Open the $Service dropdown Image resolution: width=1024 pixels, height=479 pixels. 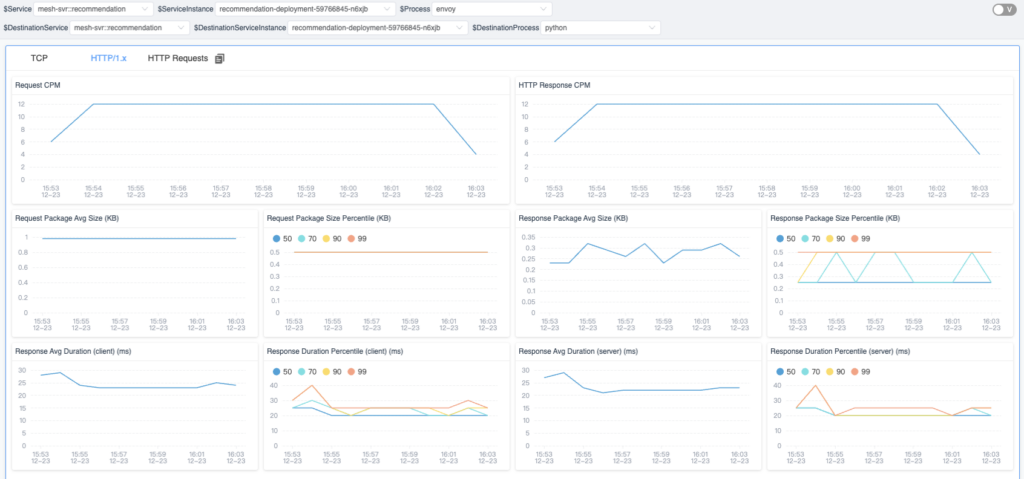click(x=93, y=9)
